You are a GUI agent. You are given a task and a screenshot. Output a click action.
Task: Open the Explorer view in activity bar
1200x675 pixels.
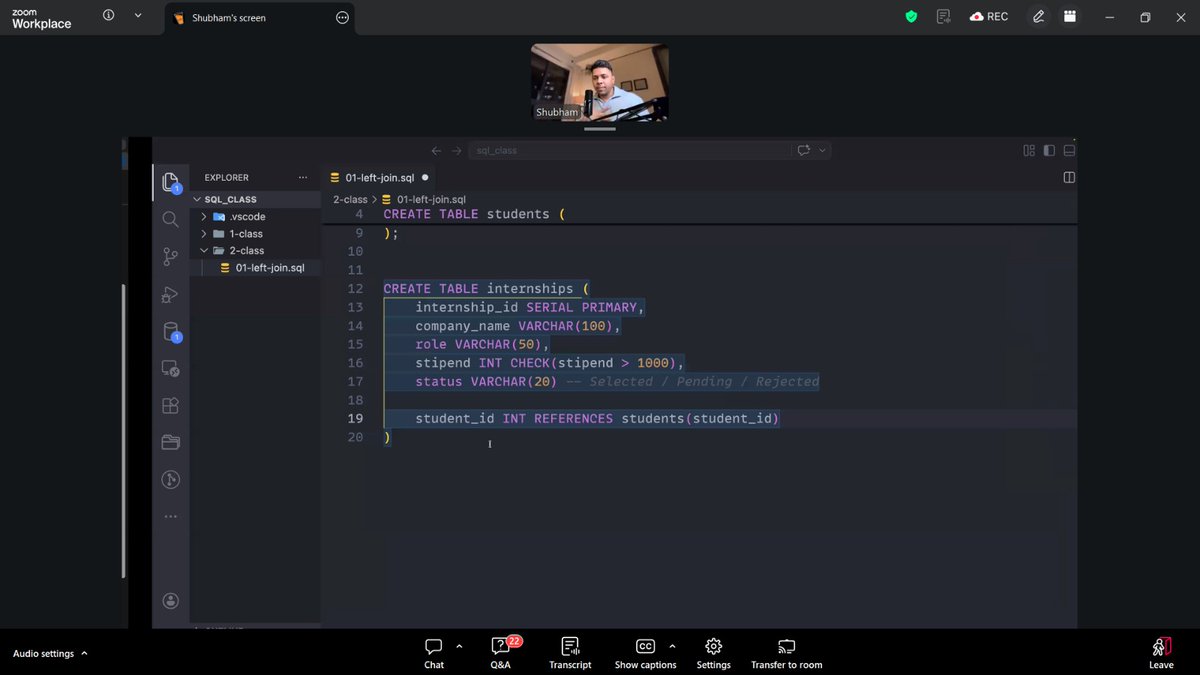(171, 181)
